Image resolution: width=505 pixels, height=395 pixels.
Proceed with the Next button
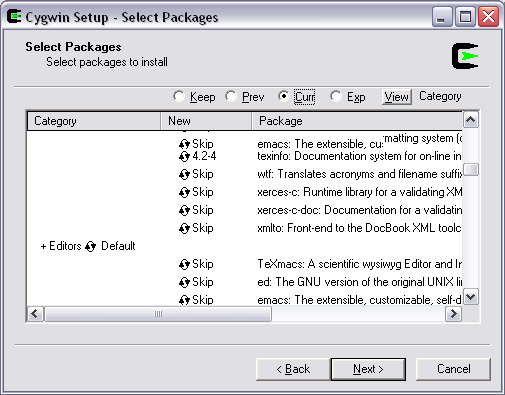point(368,369)
